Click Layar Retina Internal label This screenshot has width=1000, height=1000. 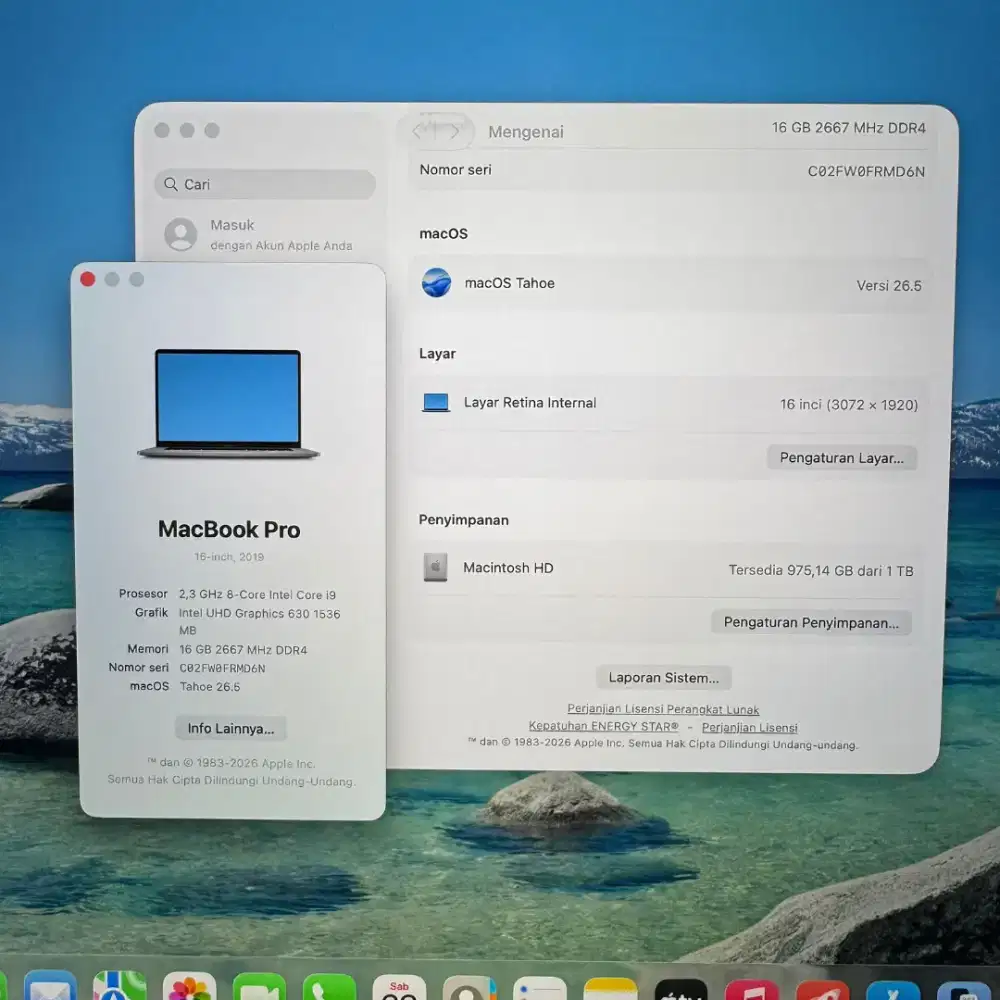tap(530, 402)
